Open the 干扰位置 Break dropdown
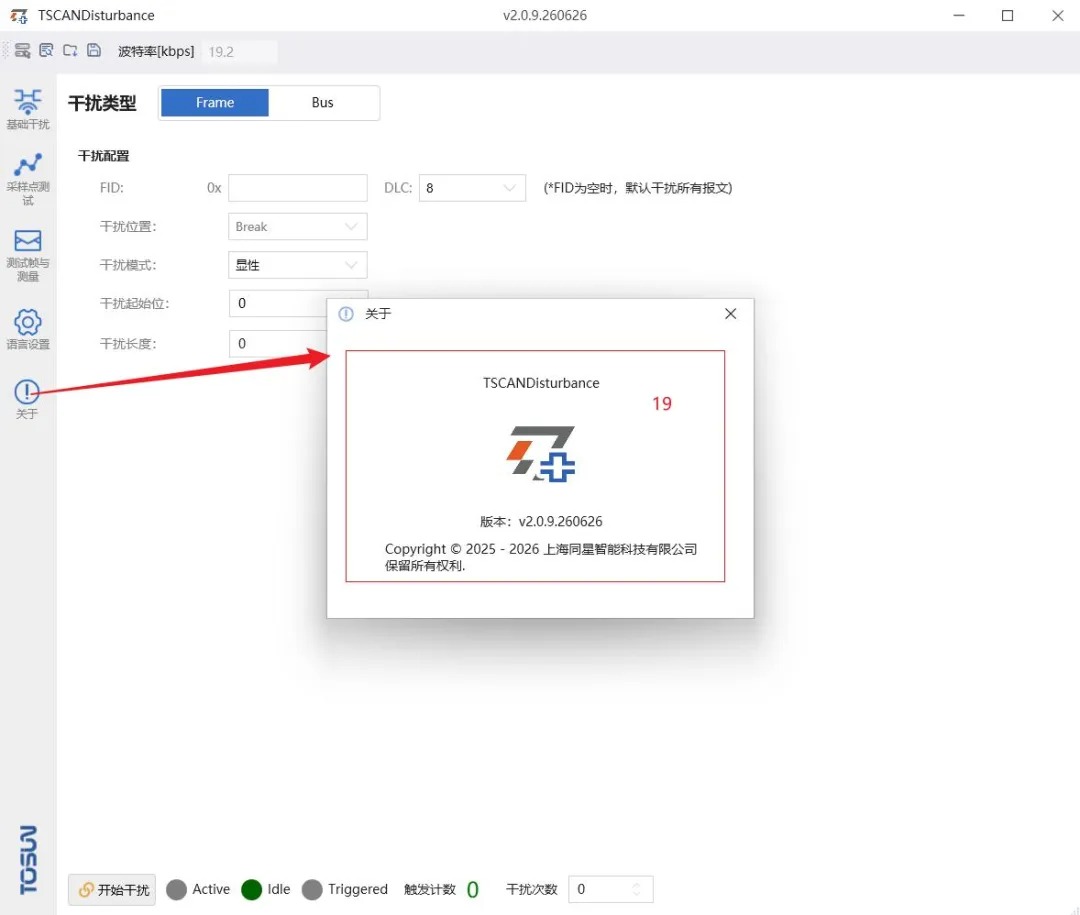 tap(298, 227)
